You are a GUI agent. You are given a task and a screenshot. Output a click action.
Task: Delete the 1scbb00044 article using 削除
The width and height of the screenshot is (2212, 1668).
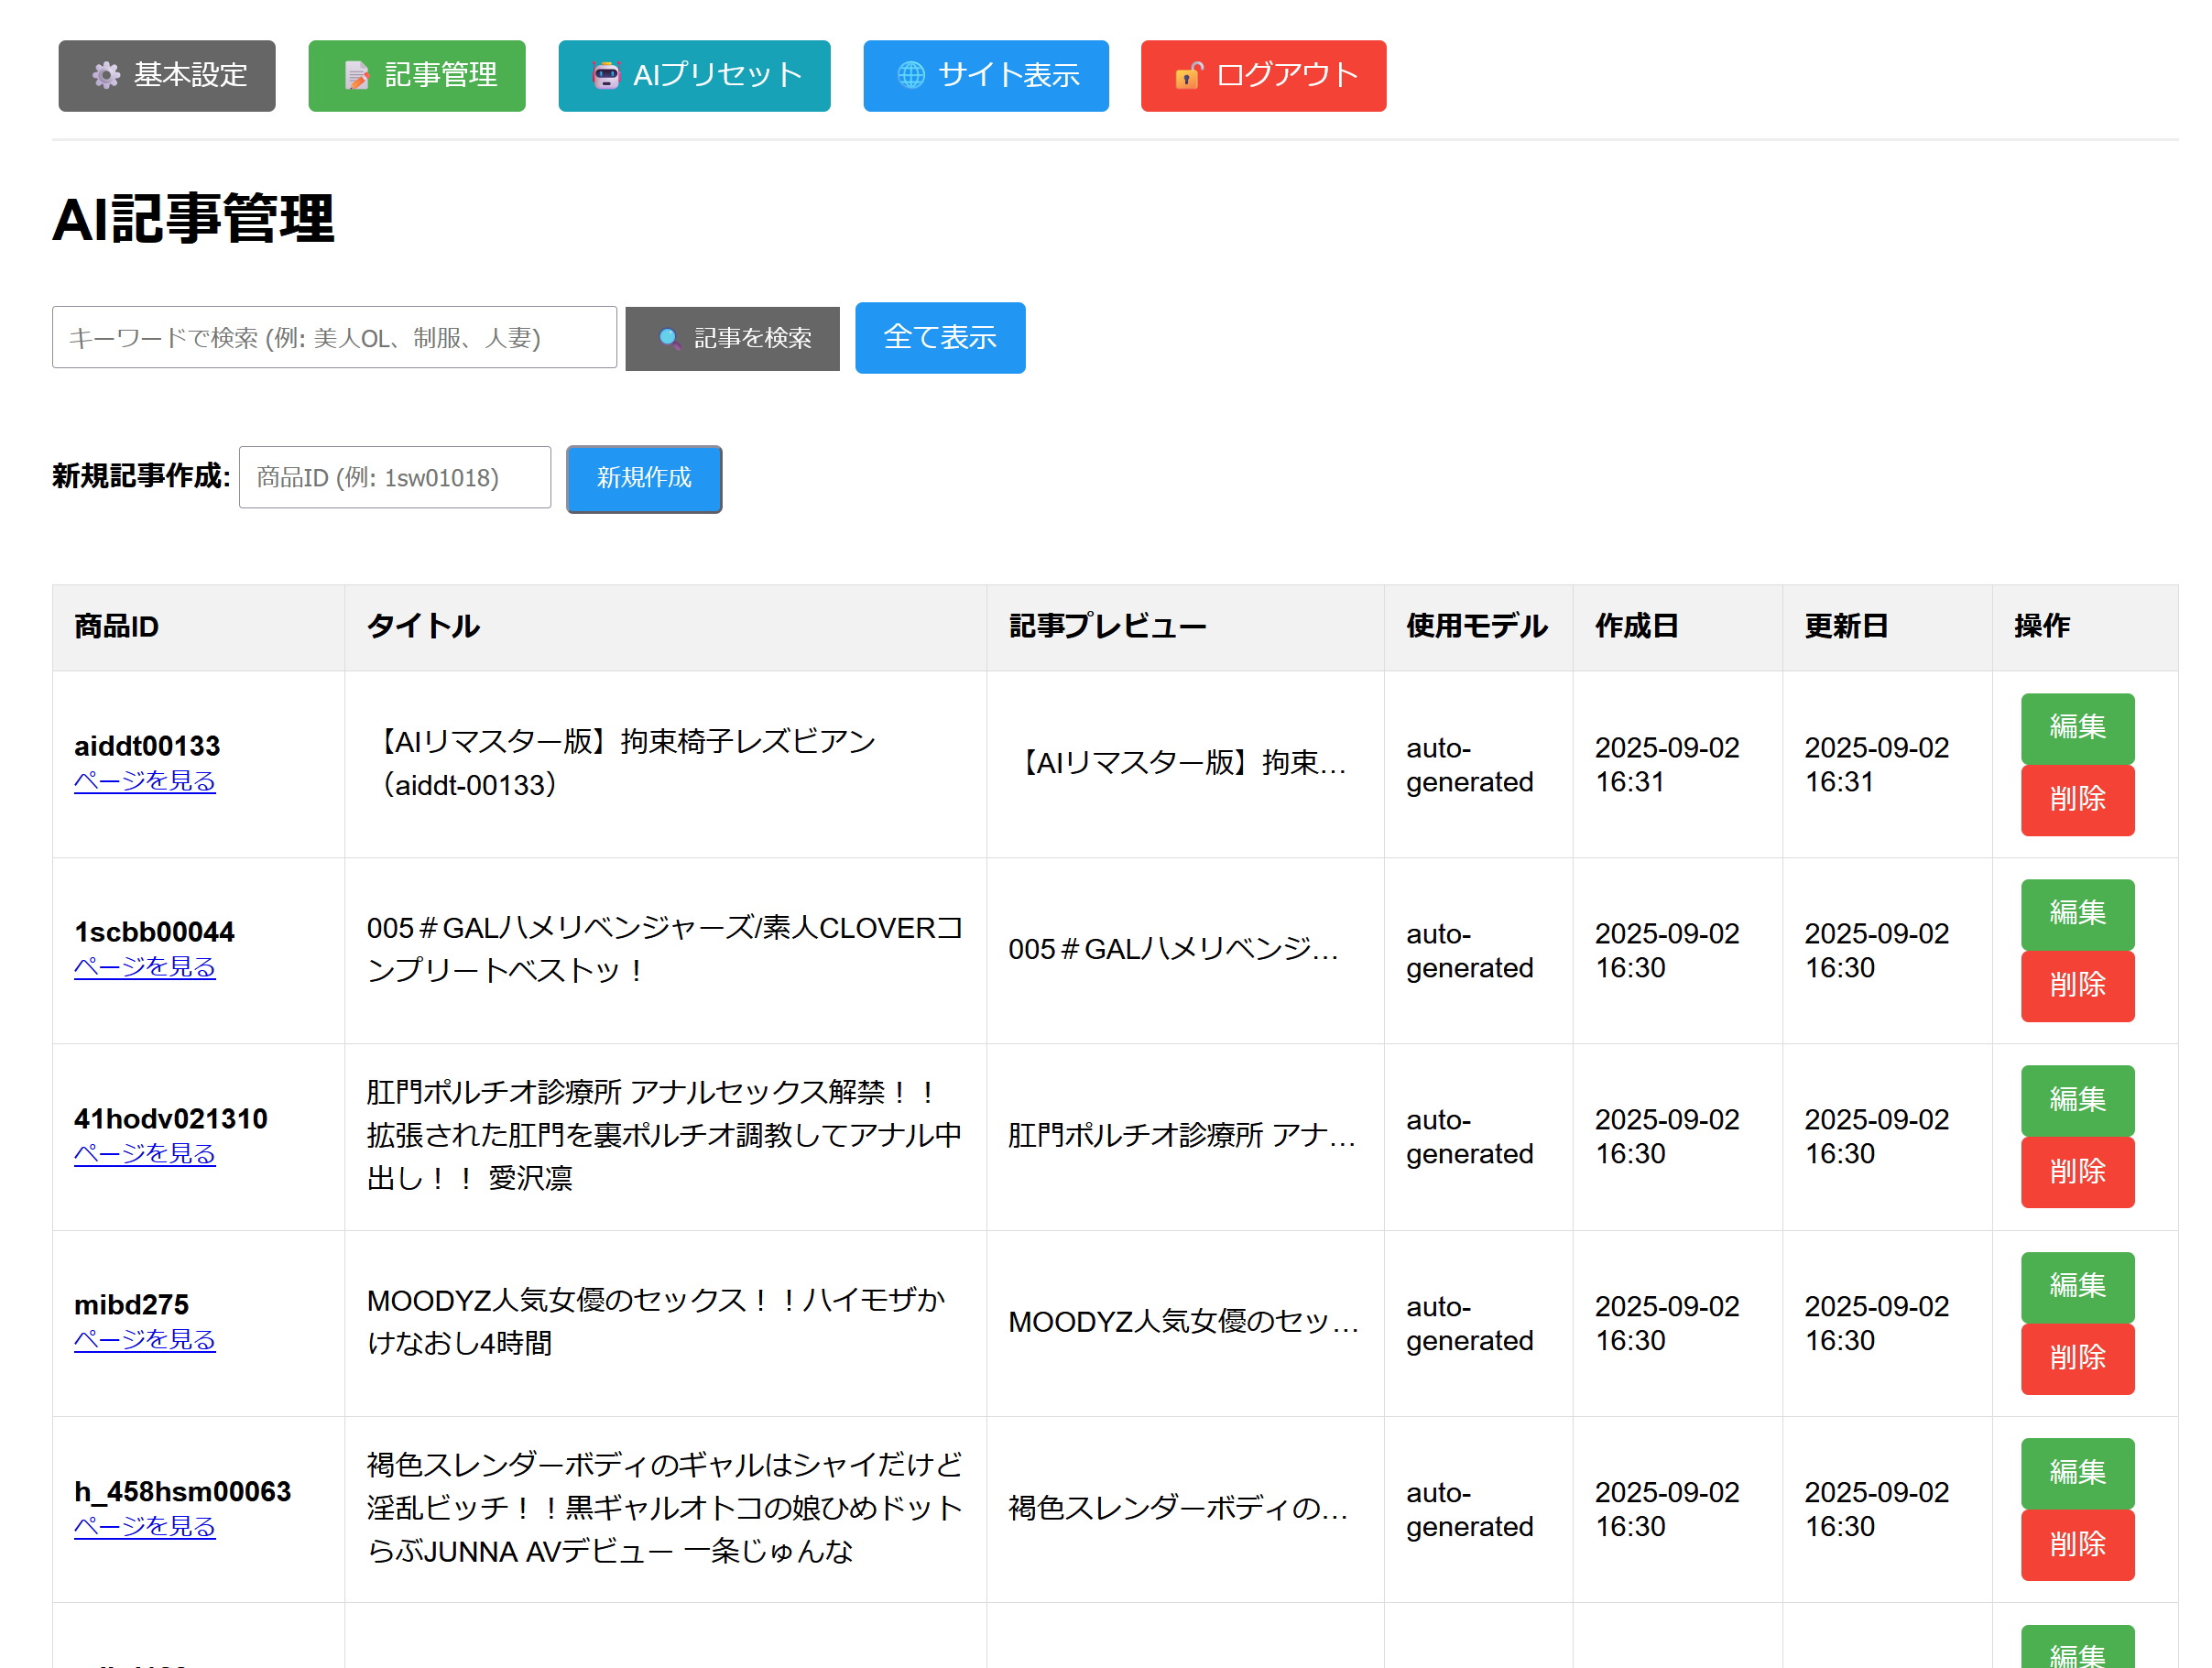(2077, 986)
